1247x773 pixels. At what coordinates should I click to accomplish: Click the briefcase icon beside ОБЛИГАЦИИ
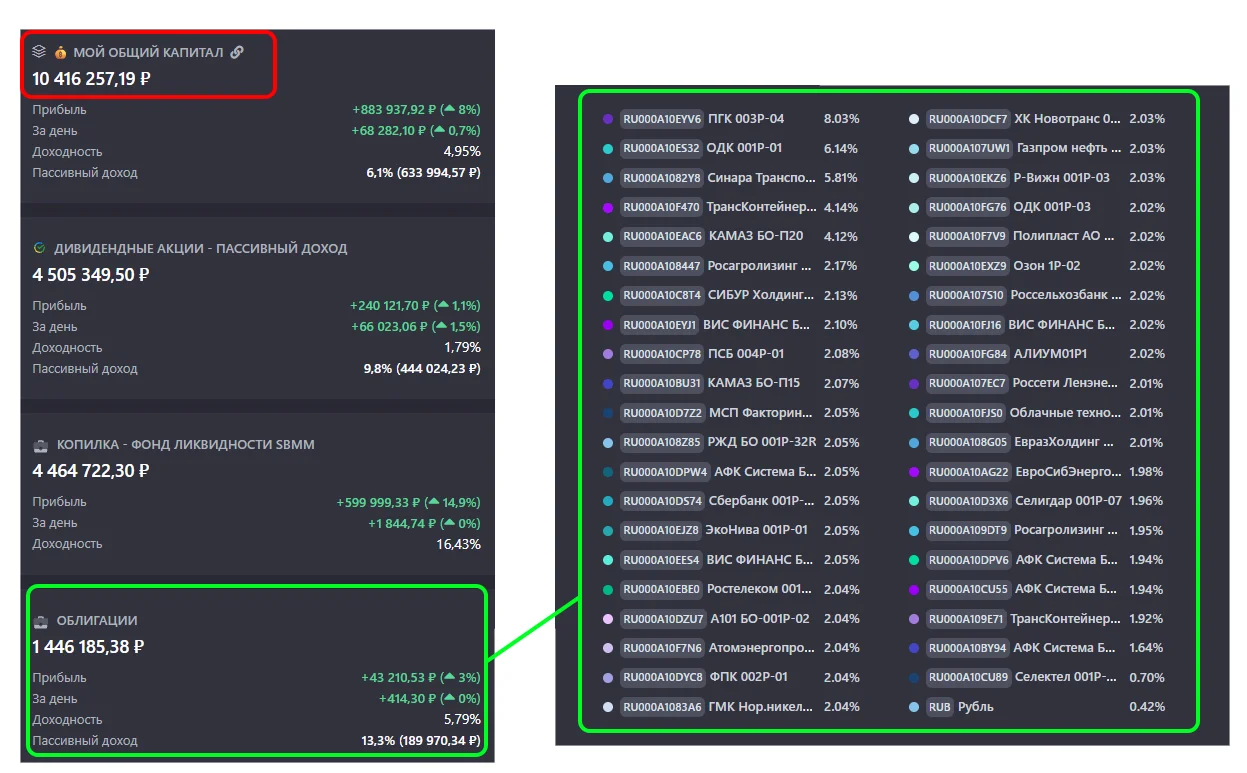40,621
